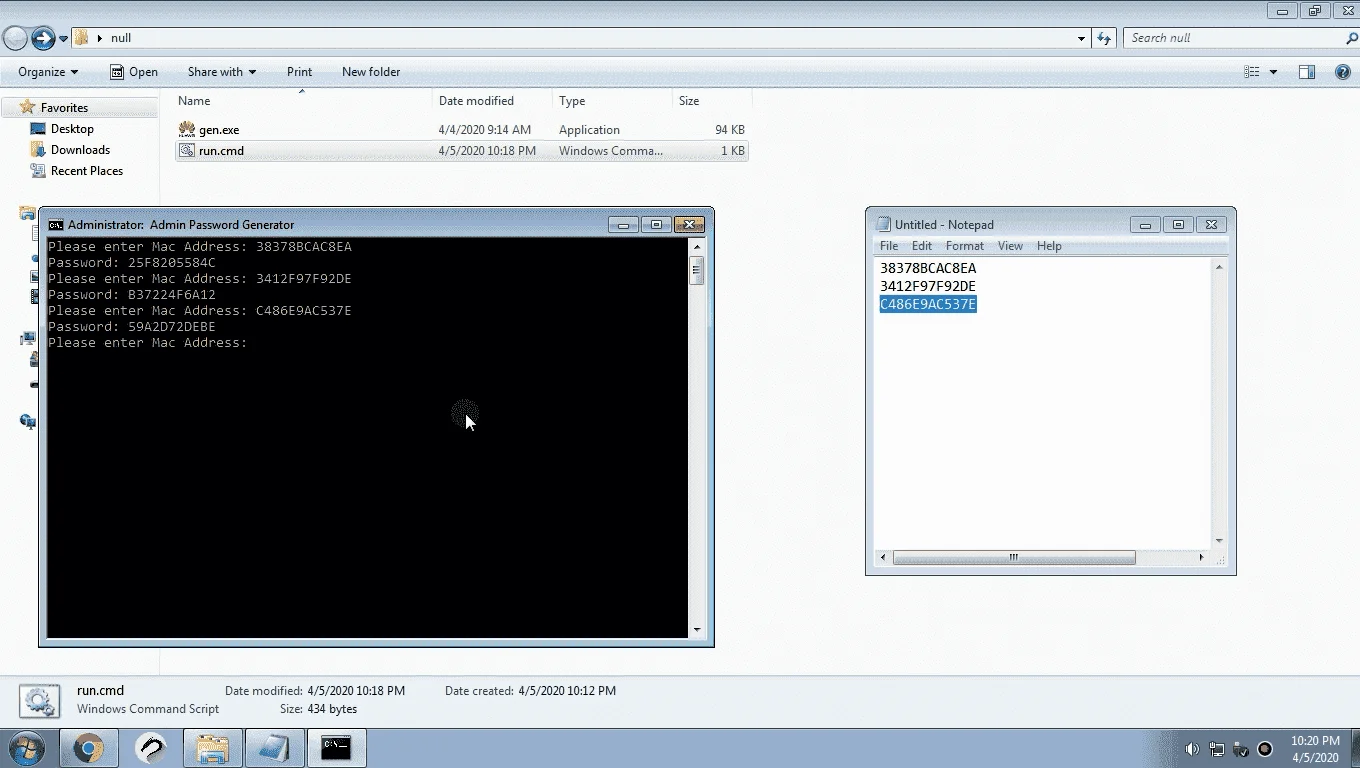Click Notepad horizontal scrollbar thumb
Image resolution: width=1360 pixels, height=768 pixels.
point(1014,557)
